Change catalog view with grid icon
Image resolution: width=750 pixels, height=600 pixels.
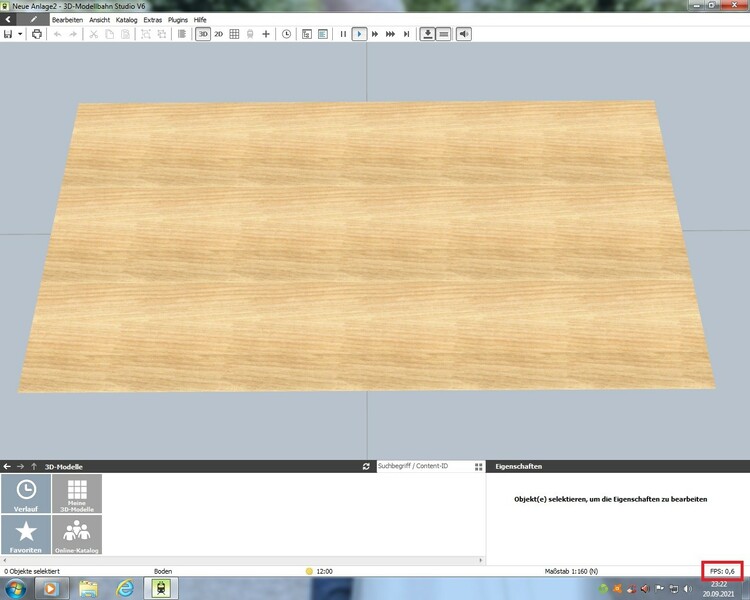click(478, 467)
